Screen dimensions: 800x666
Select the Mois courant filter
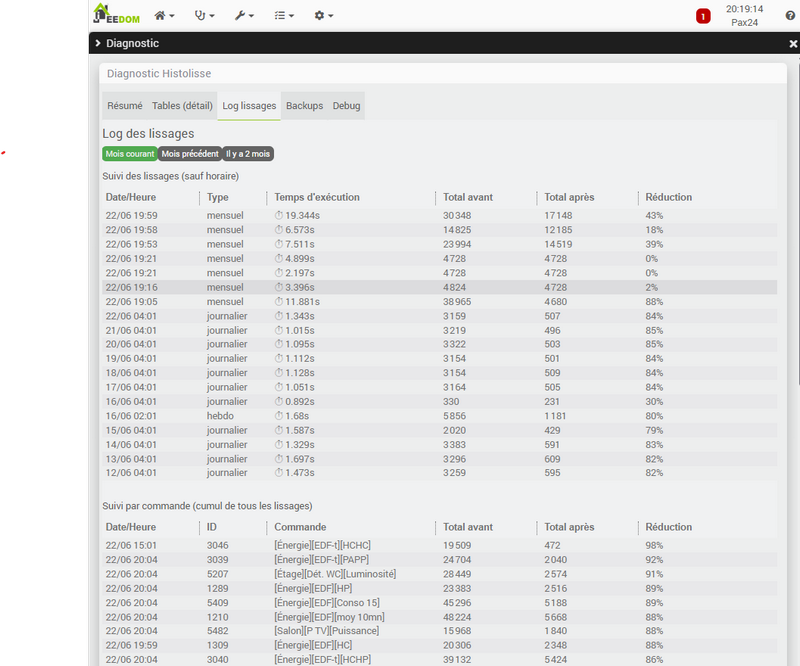[129, 154]
